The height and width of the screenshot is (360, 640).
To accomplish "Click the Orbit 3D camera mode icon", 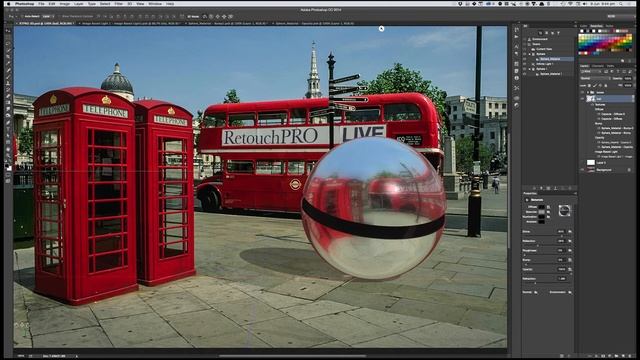I will click(205, 16).
